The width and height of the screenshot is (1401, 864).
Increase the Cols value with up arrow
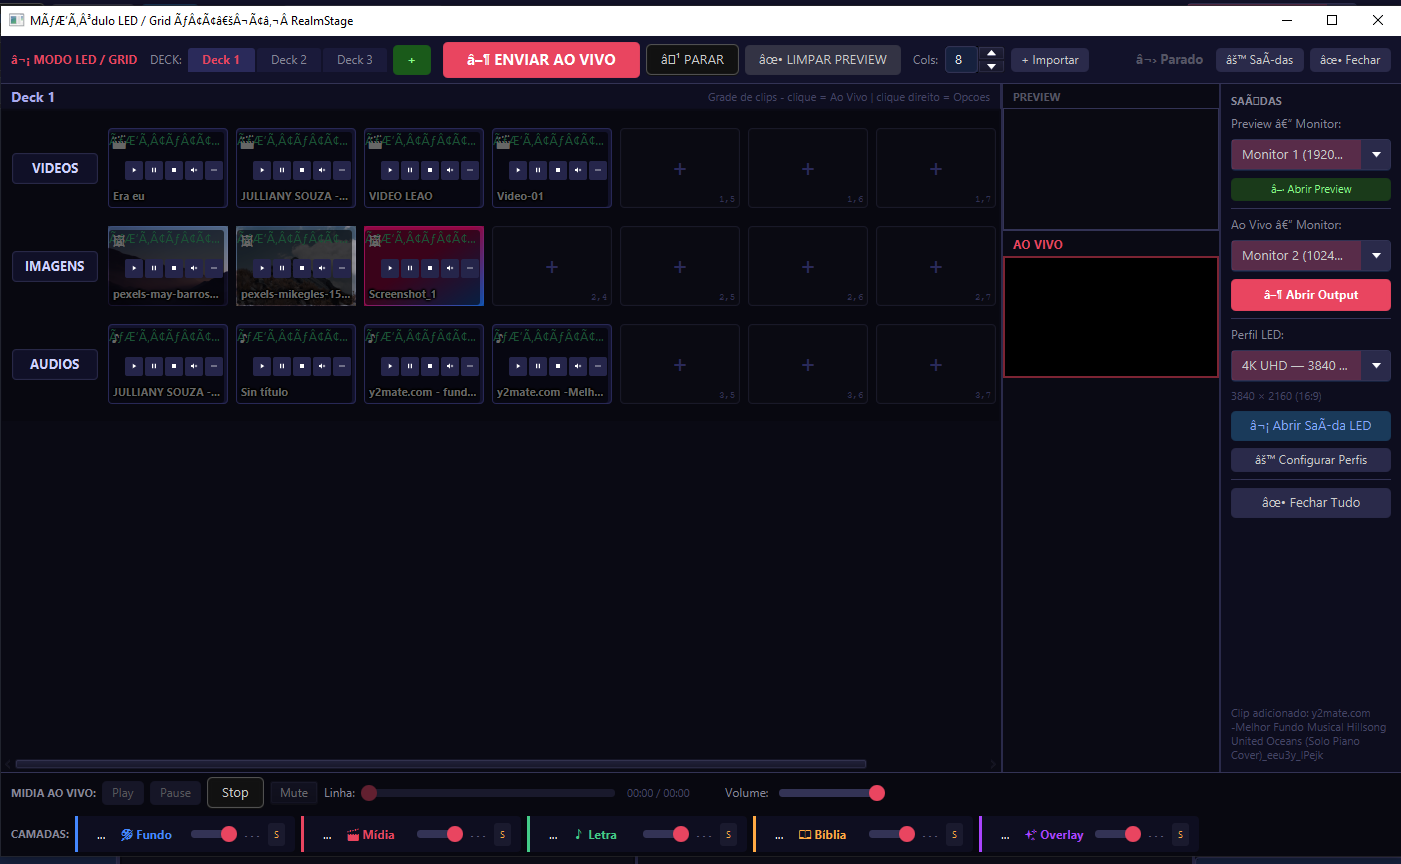click(x=991, y=53)
